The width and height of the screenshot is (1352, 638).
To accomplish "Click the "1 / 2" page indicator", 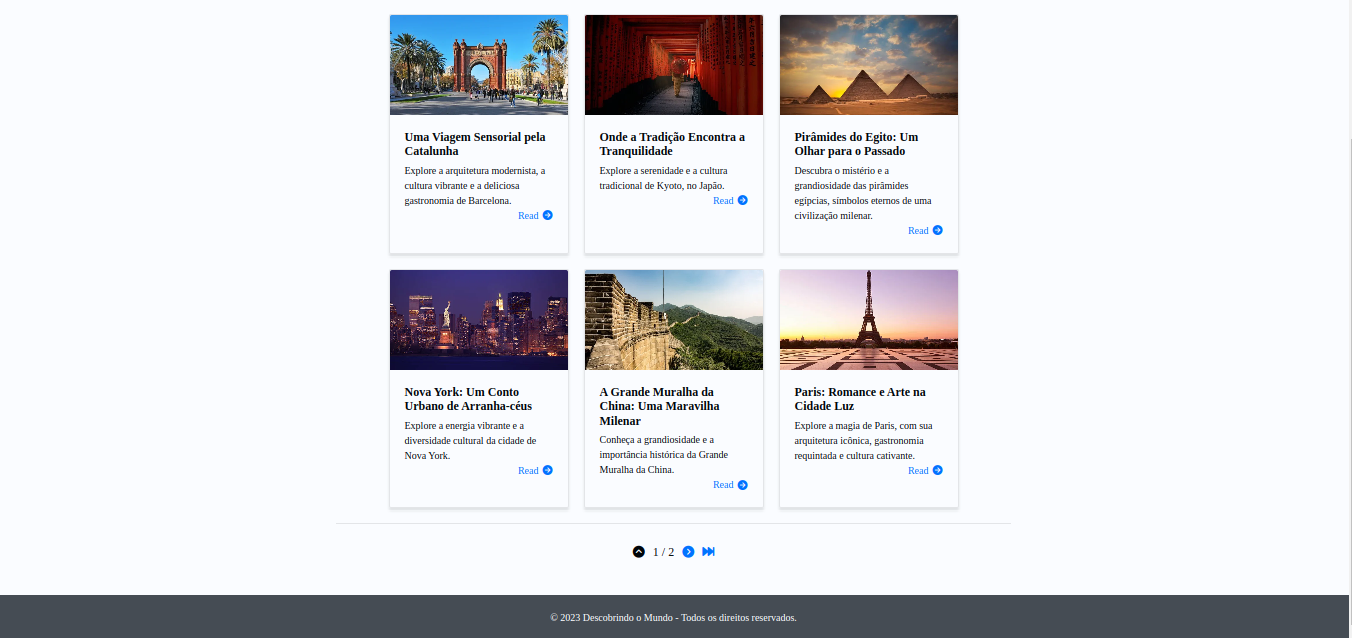I will [664, 552].
